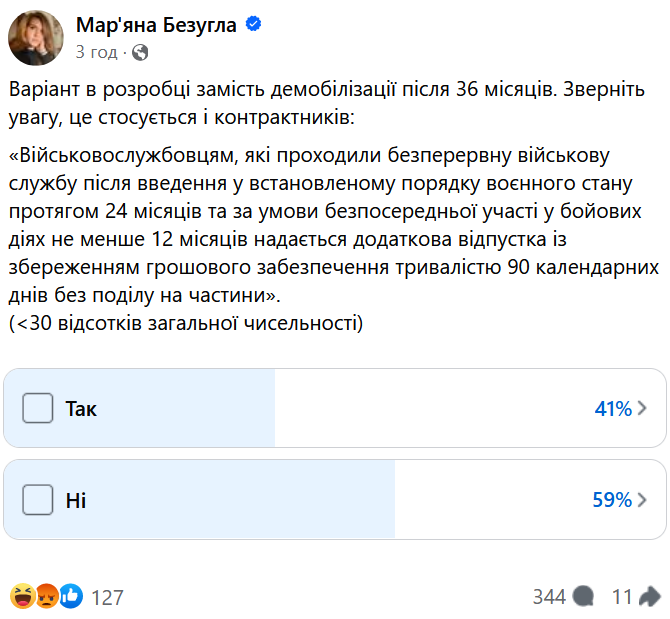Viewport: 670px width, 619px height.
Task: Click the globe public-audience icon
Action: point(140,52)
